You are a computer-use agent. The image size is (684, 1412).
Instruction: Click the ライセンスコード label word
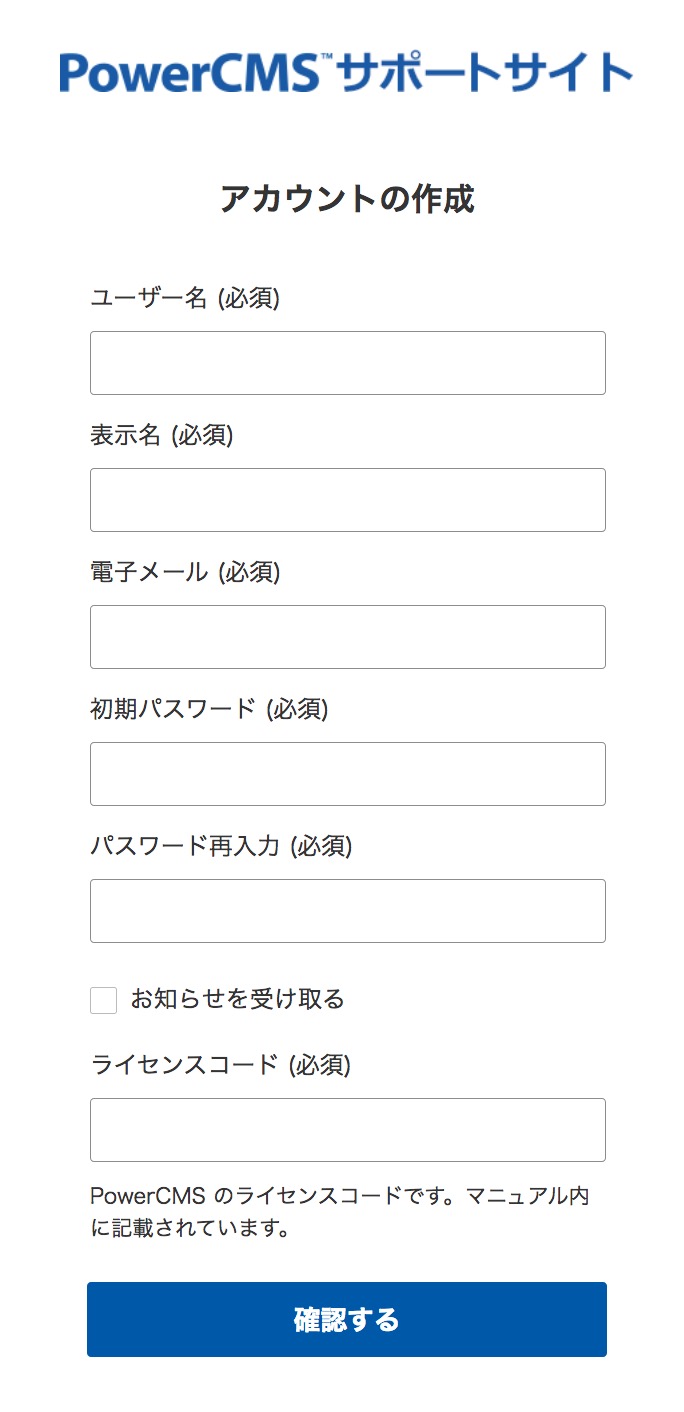(x=184, y=1065)
